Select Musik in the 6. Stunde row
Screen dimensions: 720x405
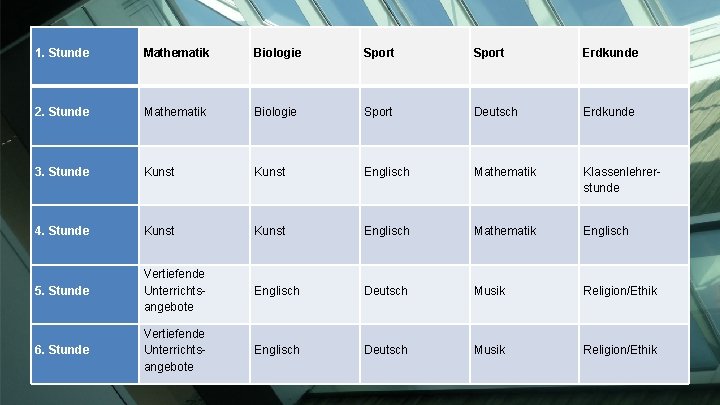click(x=490, y=350)
